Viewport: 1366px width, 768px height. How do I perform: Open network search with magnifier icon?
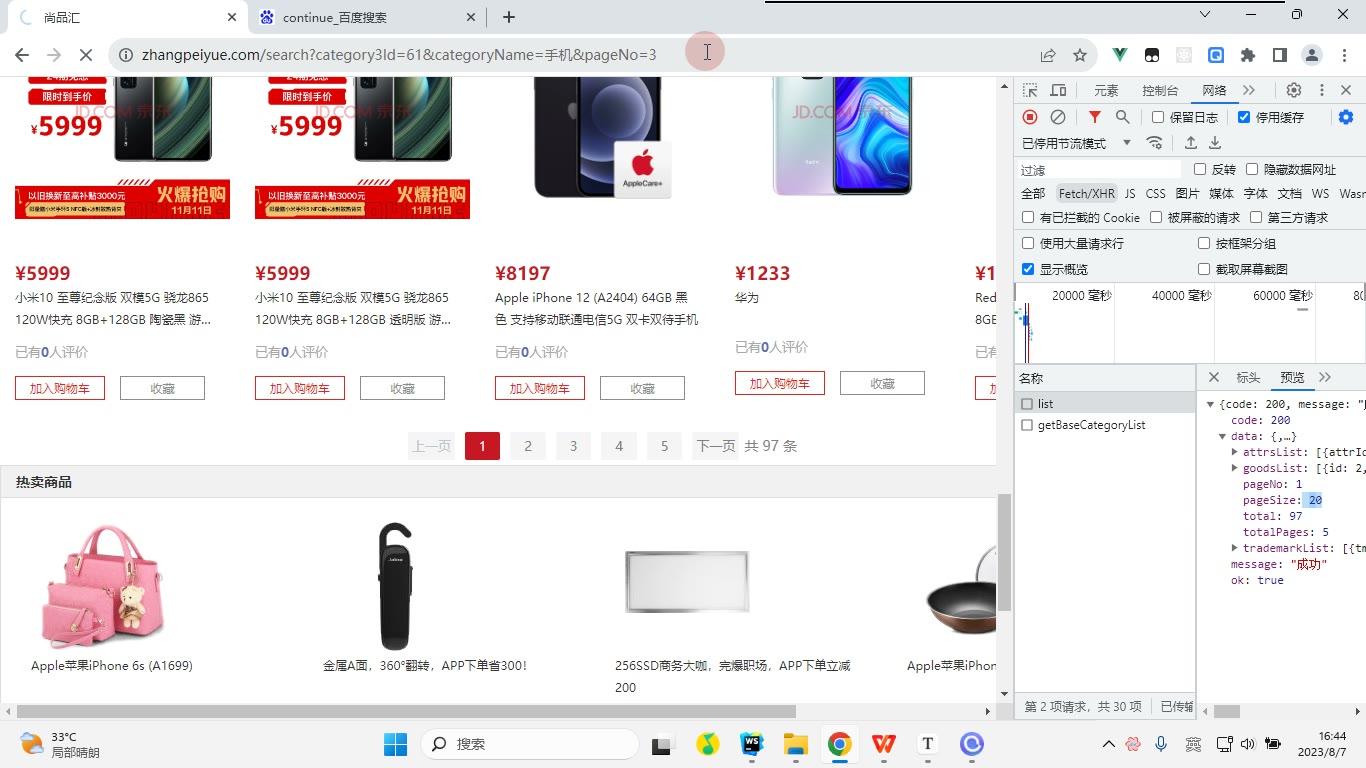pyautogui.click(x=1123, y=117)
